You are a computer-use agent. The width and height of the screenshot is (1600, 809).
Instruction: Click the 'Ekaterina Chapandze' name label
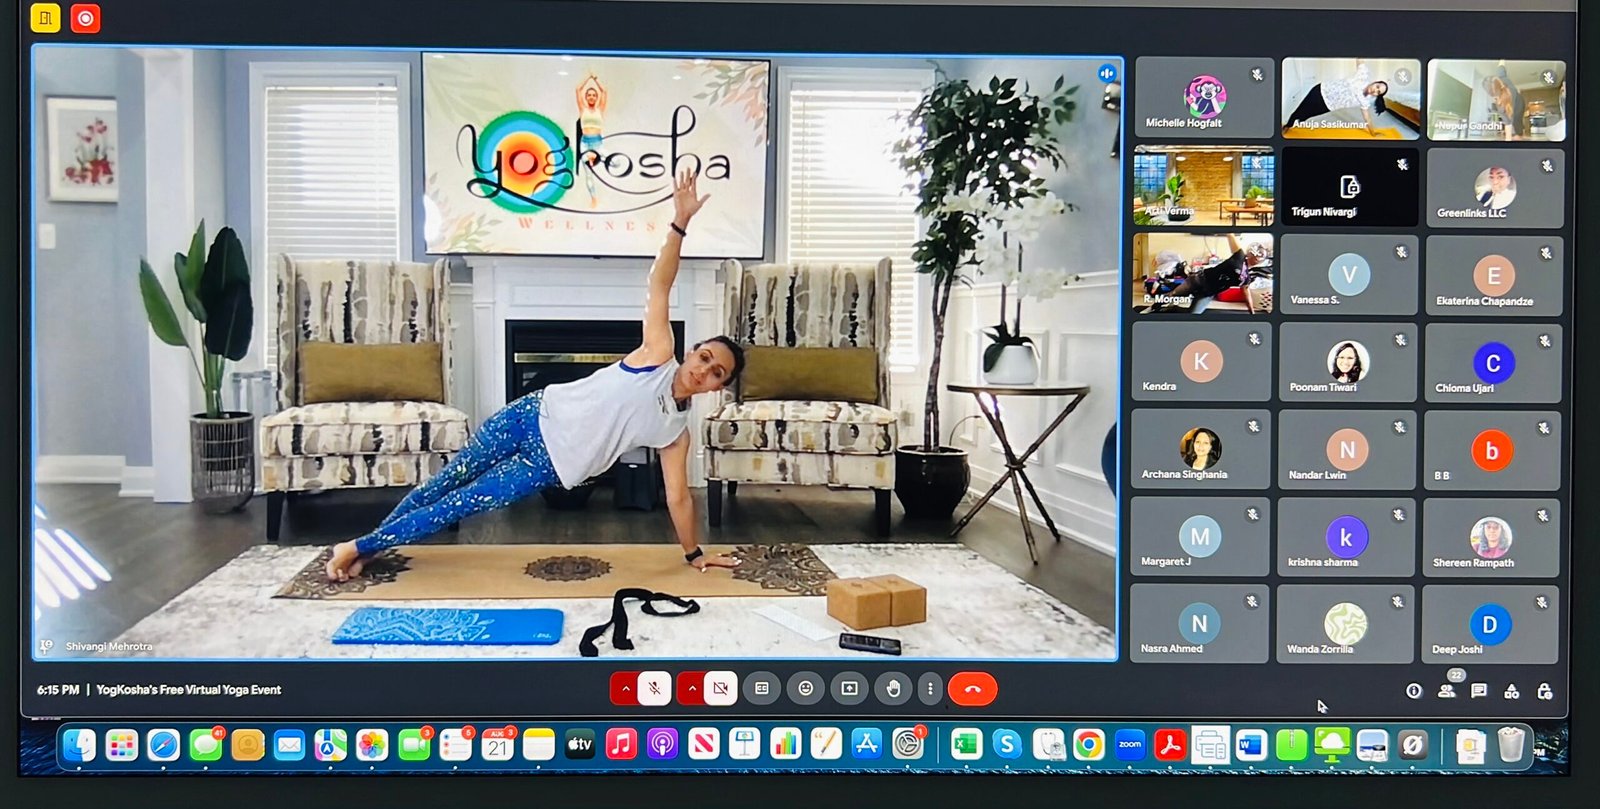[1484, 301]
